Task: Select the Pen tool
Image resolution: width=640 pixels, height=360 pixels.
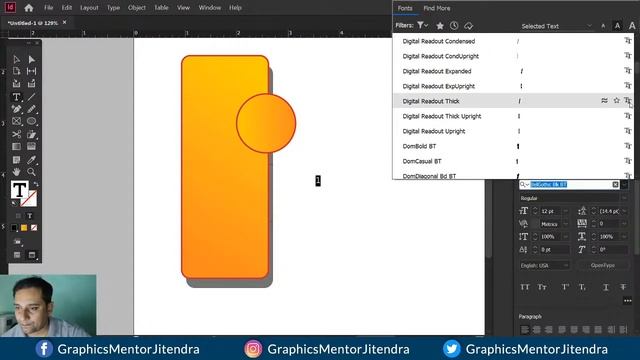Action: [x=16, y=109]
